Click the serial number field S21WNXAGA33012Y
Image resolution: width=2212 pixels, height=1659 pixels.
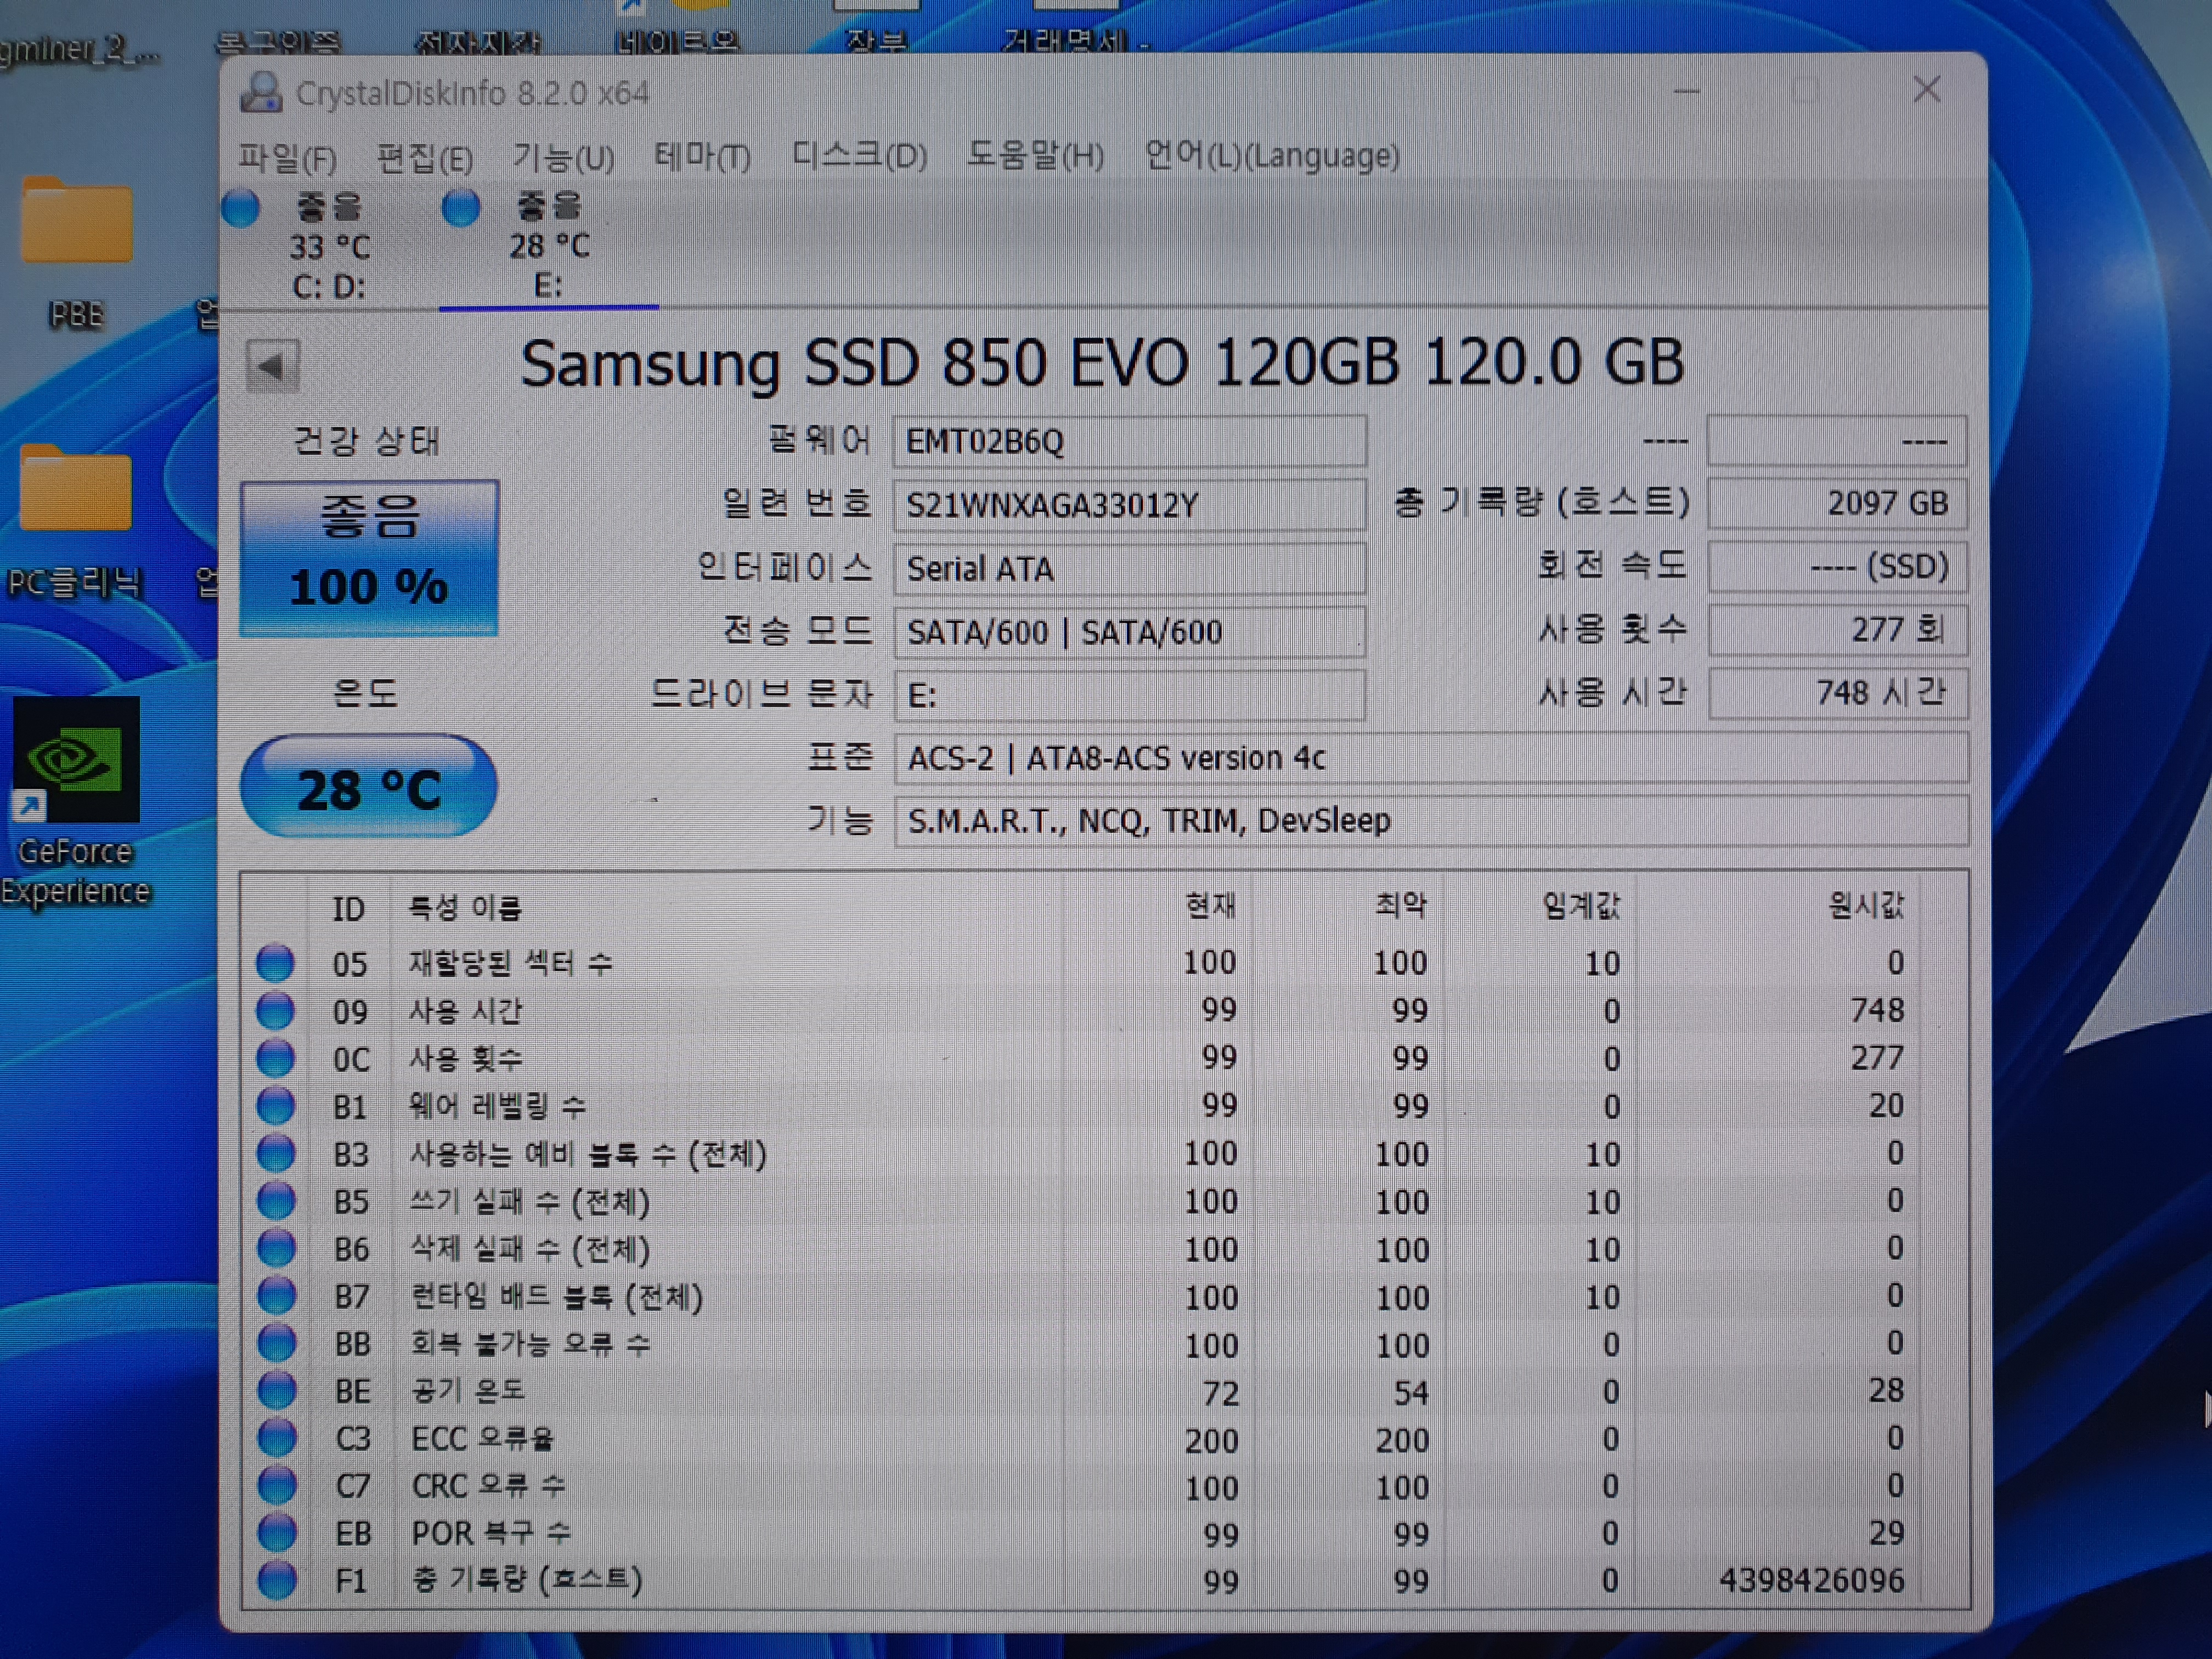click(1129, 505)
